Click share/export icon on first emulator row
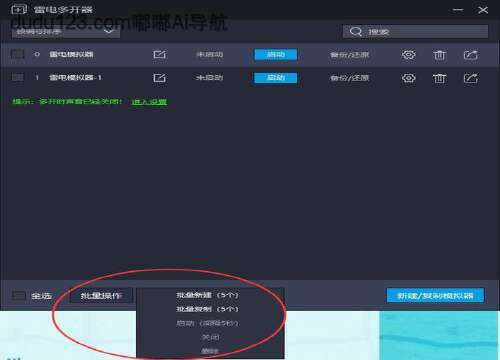Screen dimensions: 500x360 pos(471,55)
